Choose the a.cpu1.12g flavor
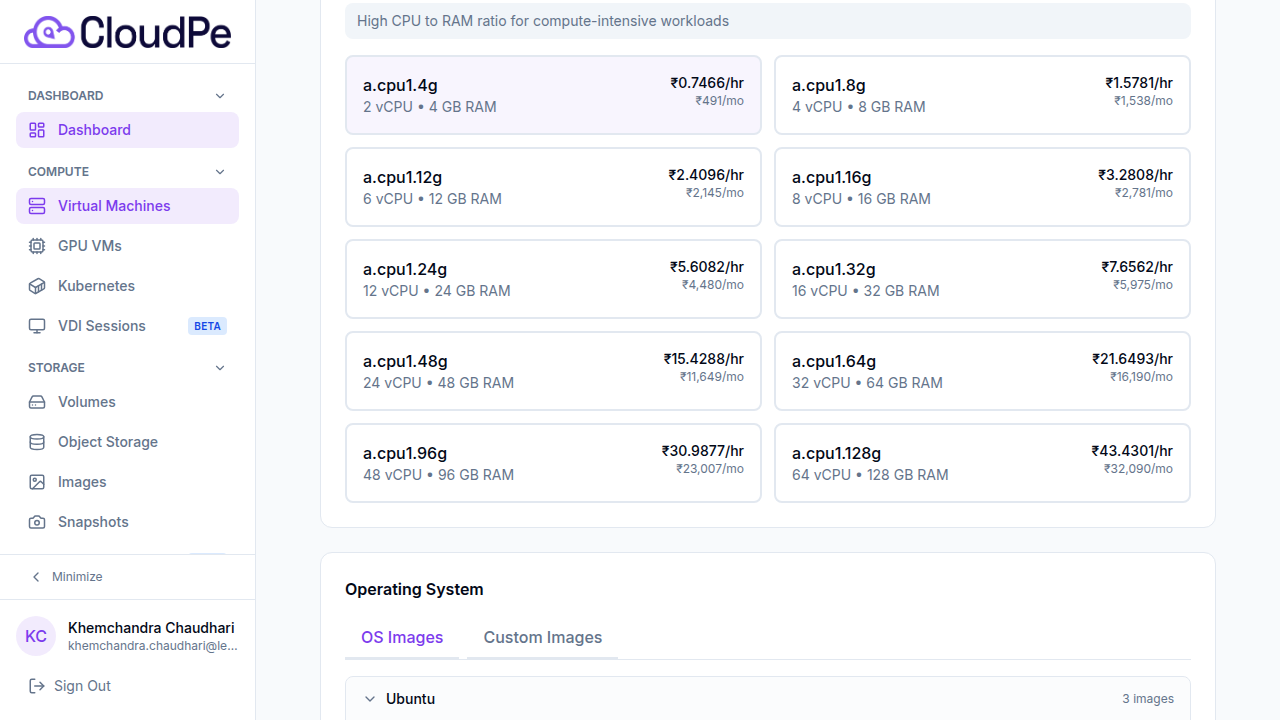Screen dimensions: 1280x720 [553, 187]
